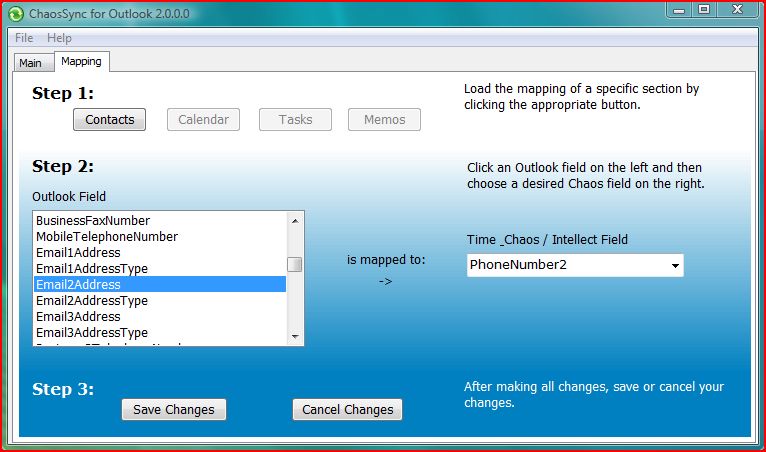Screen dimensions: 766x452
Task: Click the Outlook Field list scroll down arrow
Action: coord(295,336)
